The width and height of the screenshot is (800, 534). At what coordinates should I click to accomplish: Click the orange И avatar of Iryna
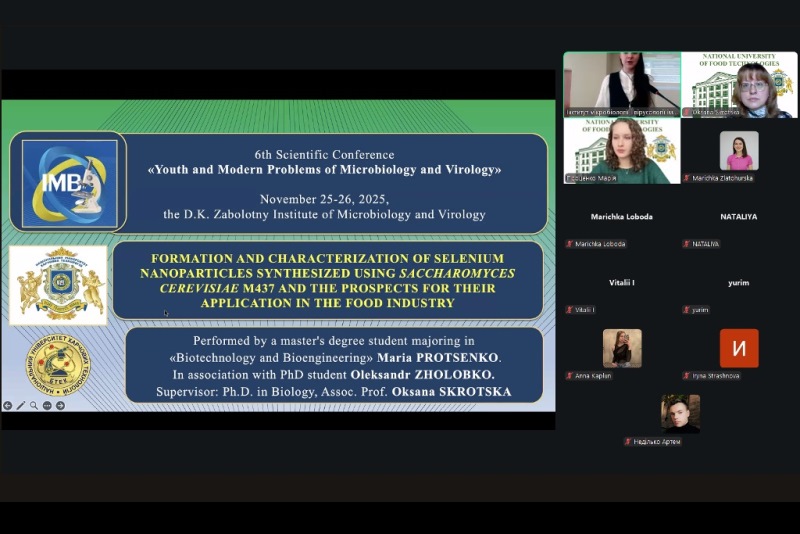tap(739, 348)
